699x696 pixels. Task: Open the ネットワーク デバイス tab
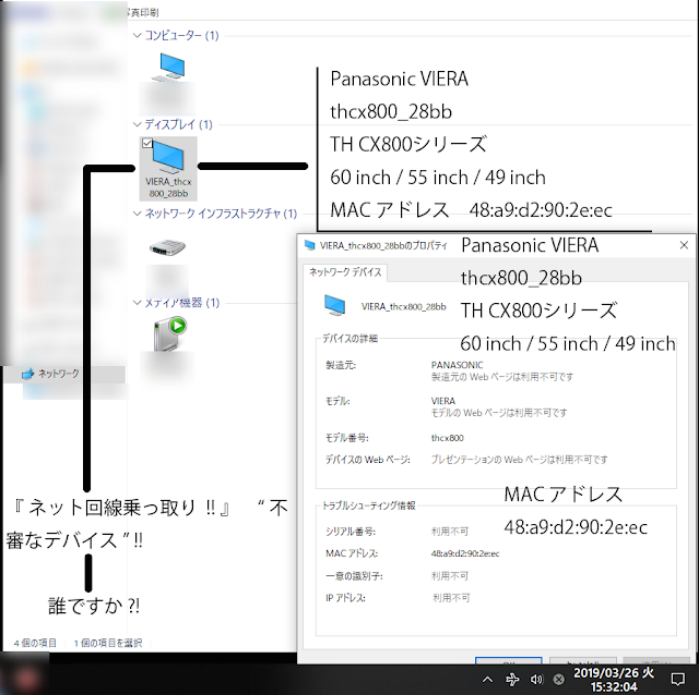pos(345,272)
